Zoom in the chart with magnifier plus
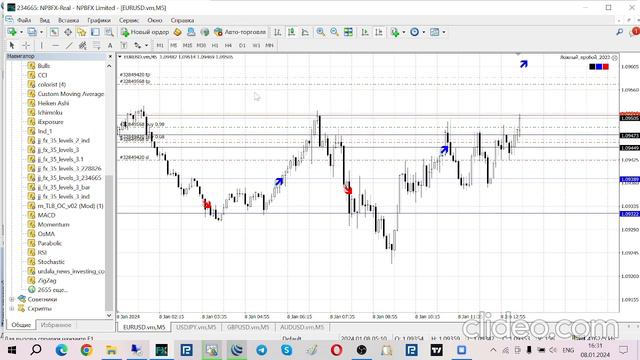Screen dimensions: 640x360 click(x=321, y=32)
